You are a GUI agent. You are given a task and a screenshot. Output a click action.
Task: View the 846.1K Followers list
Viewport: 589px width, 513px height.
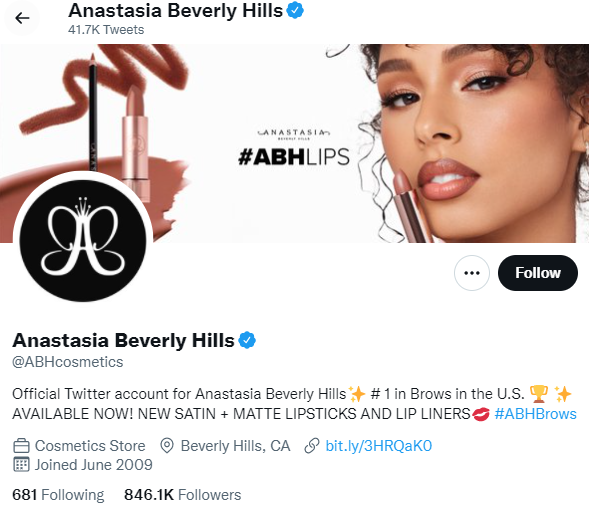click(x=183, y=495)
